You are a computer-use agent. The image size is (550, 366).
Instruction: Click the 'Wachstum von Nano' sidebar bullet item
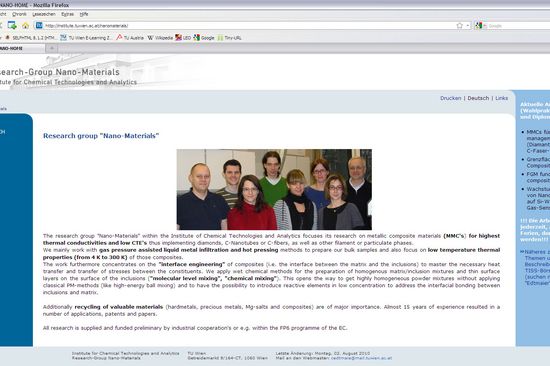(538, 198)
